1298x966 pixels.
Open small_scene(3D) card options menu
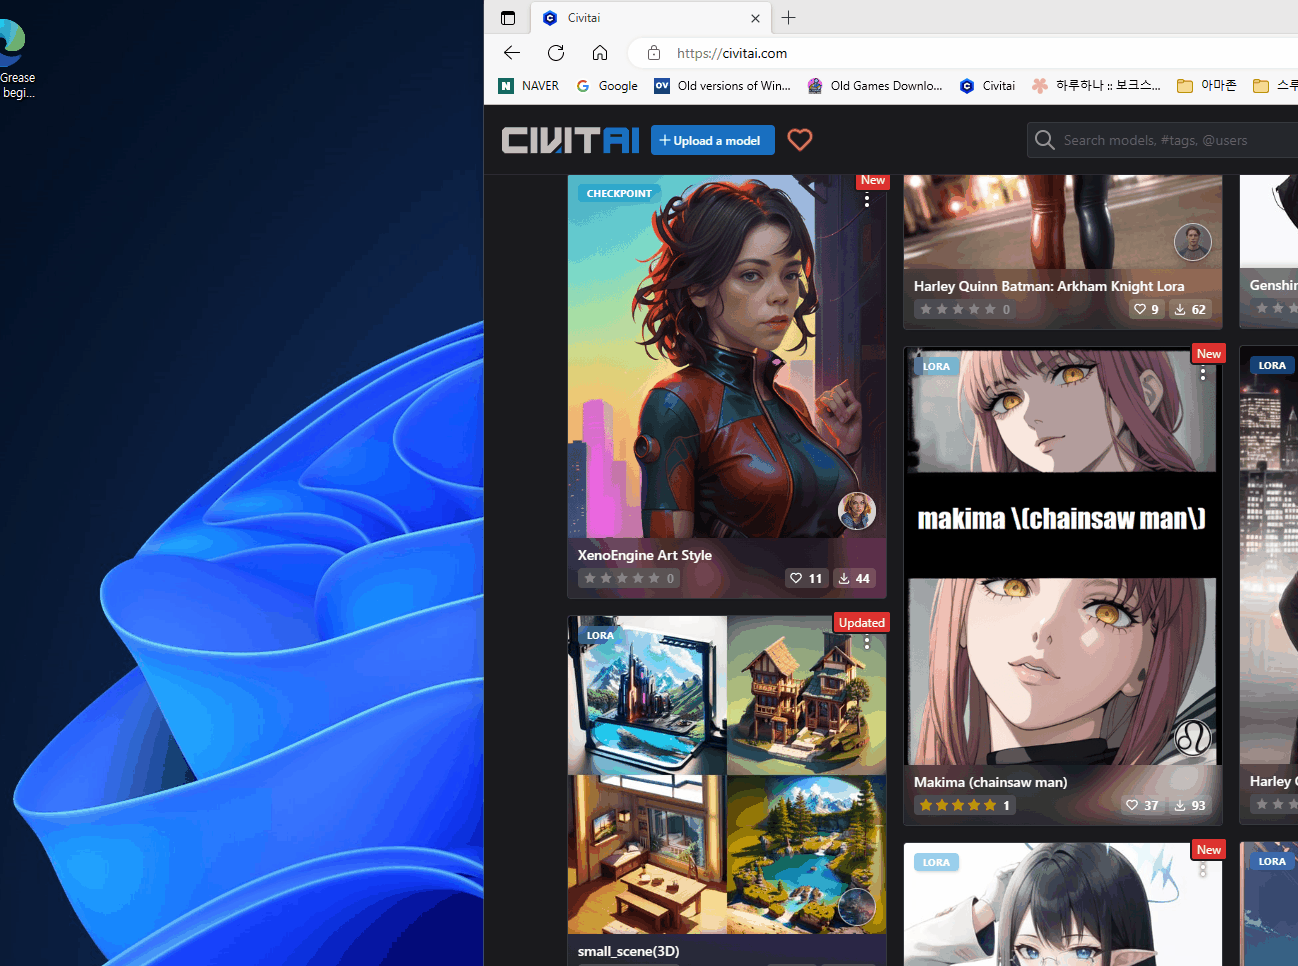tap(867, 643)
